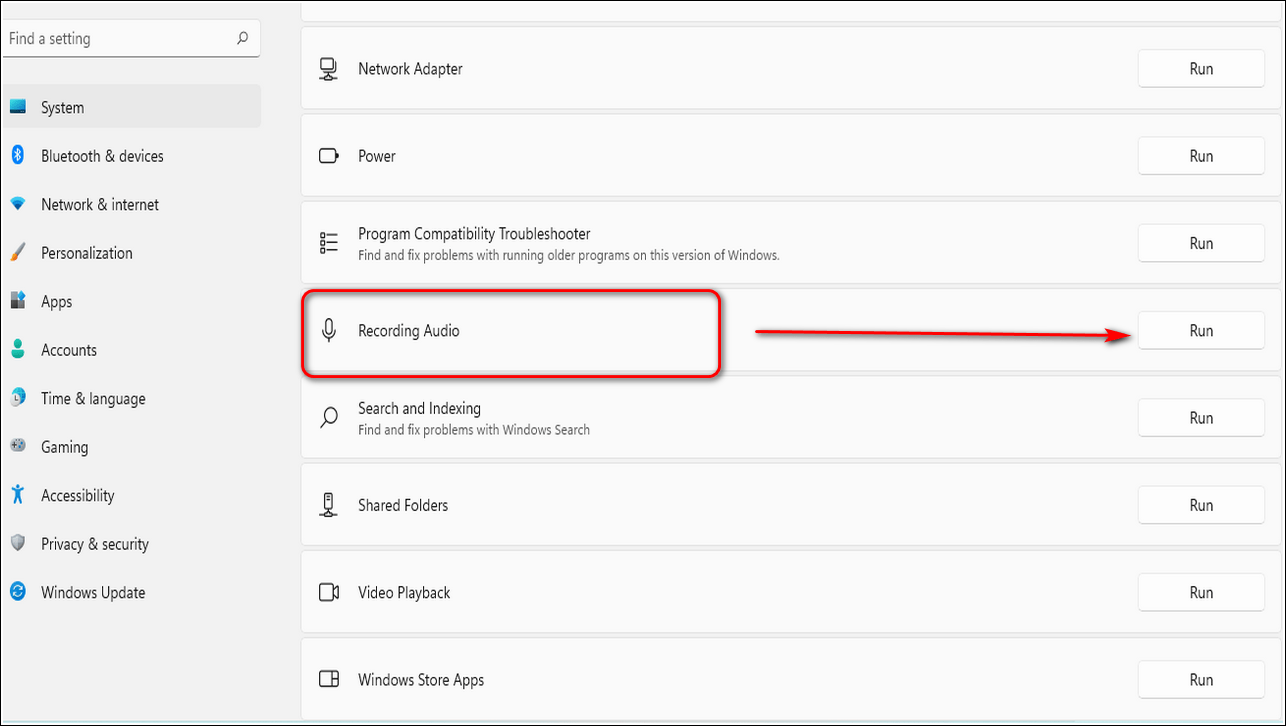Run the Recording Audio troubleshooter

1200,331
